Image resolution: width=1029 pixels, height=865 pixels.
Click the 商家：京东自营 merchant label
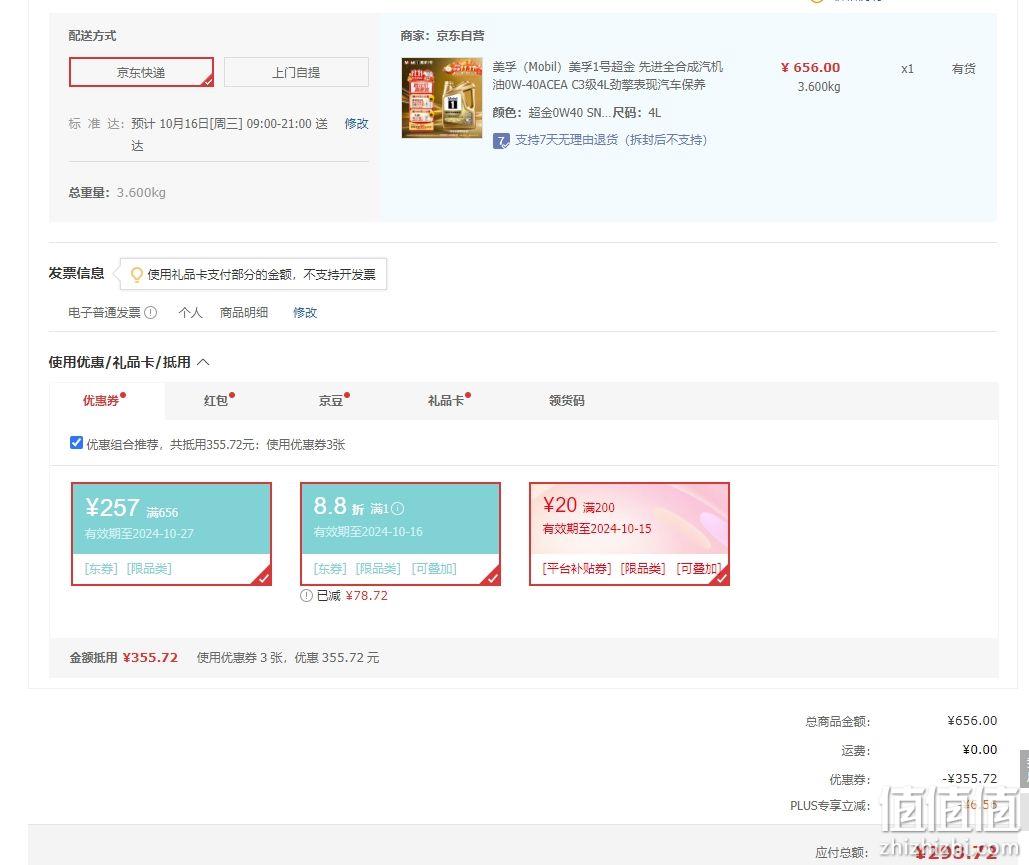click(x=442, y=35)
